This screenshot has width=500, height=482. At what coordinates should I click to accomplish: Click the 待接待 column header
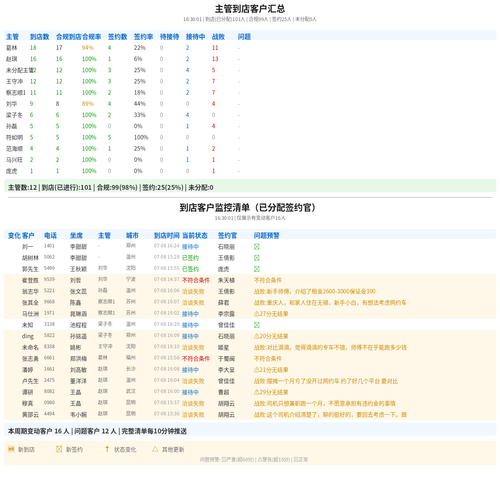click(x=169, y=37)
